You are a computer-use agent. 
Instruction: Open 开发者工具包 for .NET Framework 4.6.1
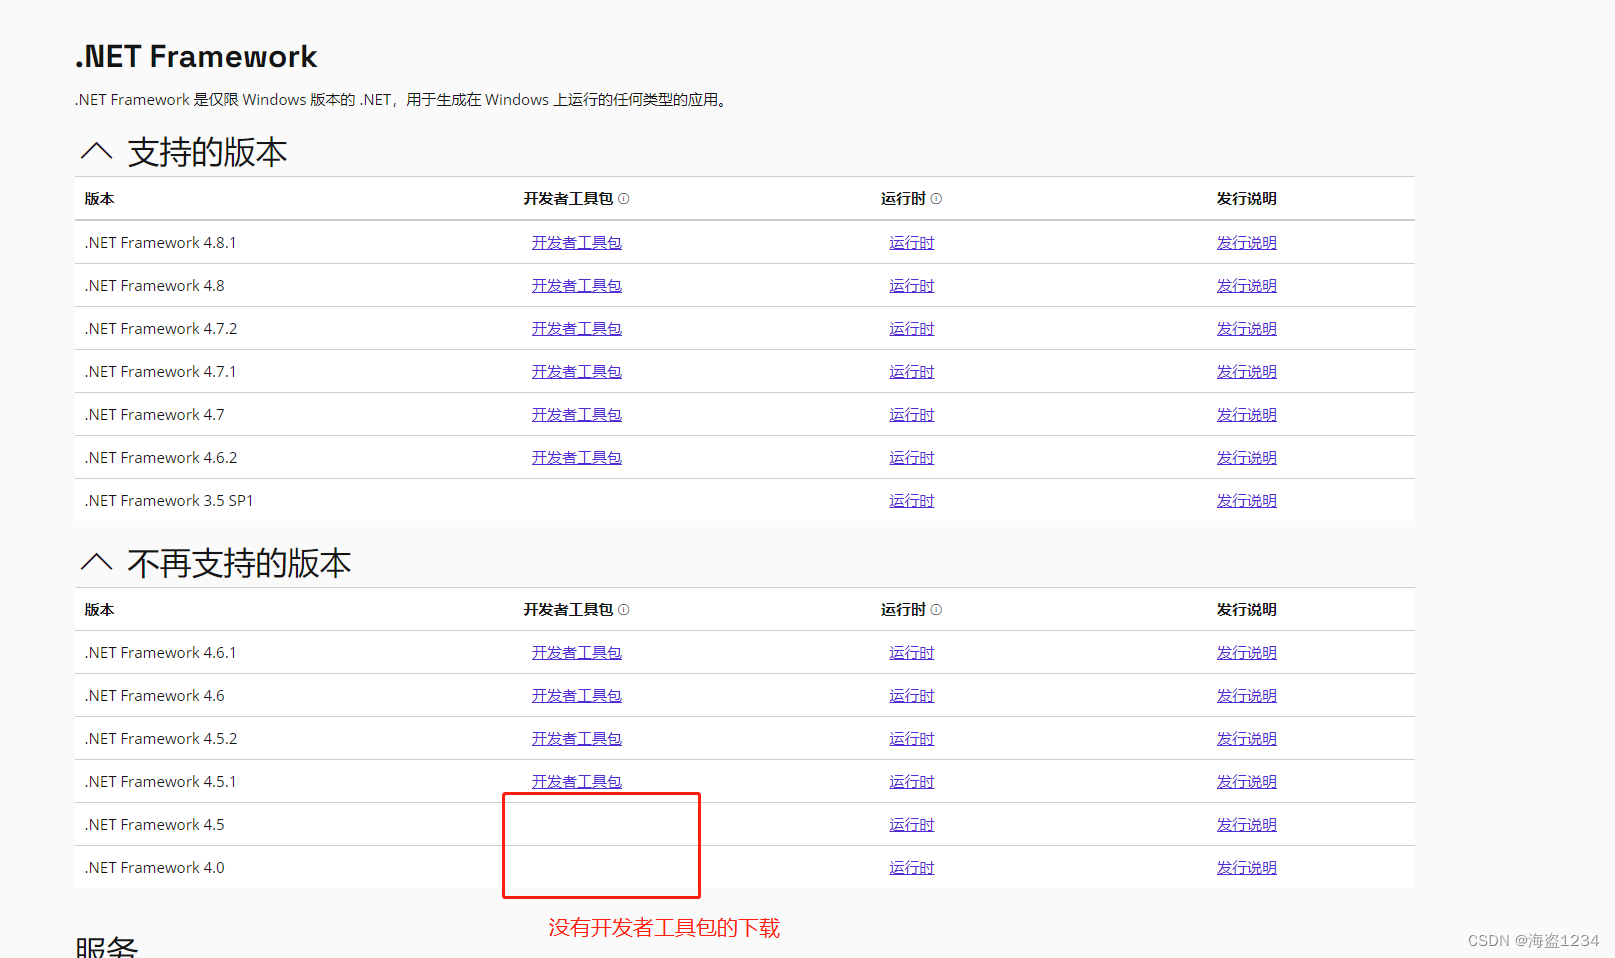pyautogui.click(x=577, y=652)
